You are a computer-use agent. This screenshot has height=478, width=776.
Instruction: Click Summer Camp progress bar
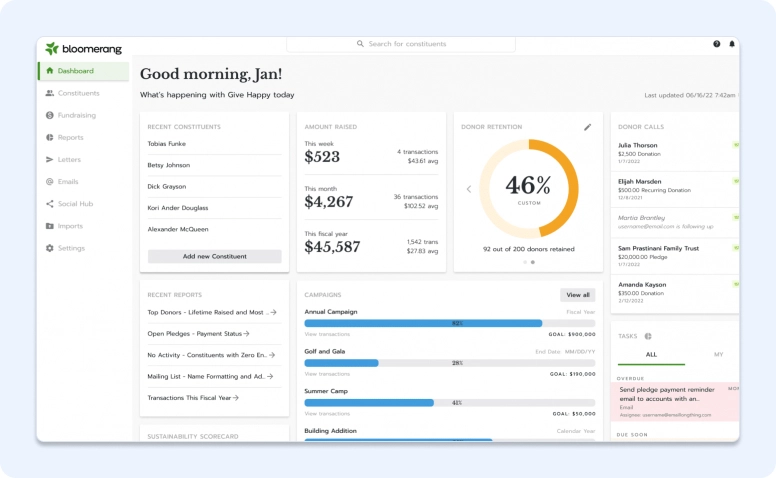click(x=450, y=403)
